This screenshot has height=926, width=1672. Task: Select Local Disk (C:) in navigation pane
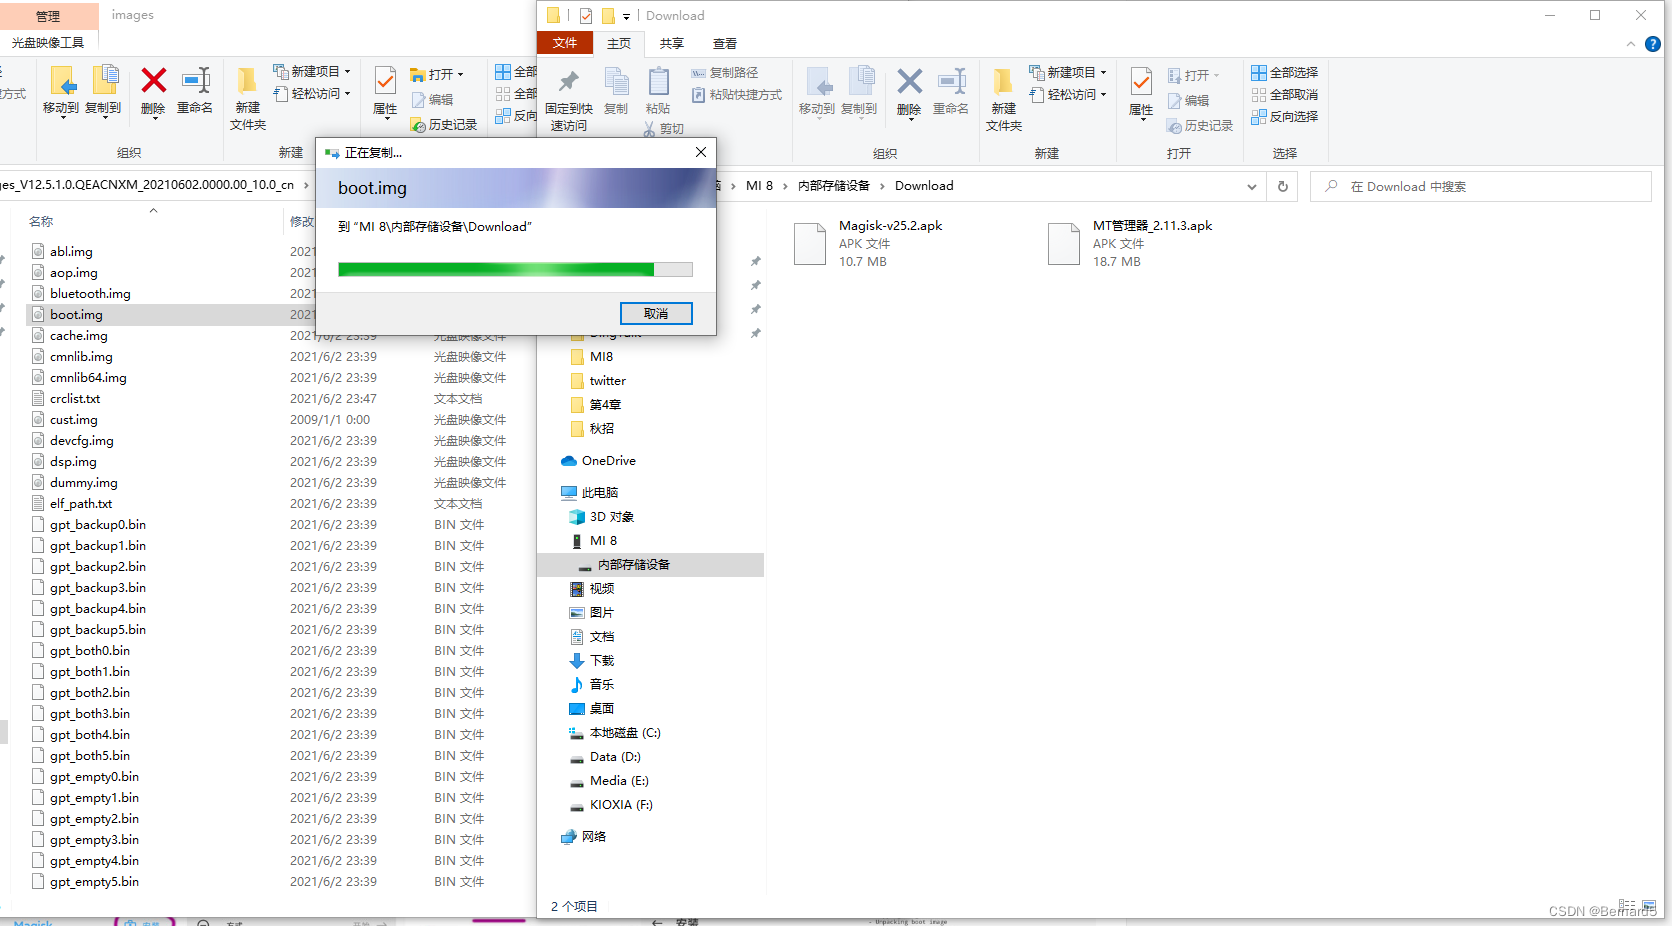(x=615, y=733)
